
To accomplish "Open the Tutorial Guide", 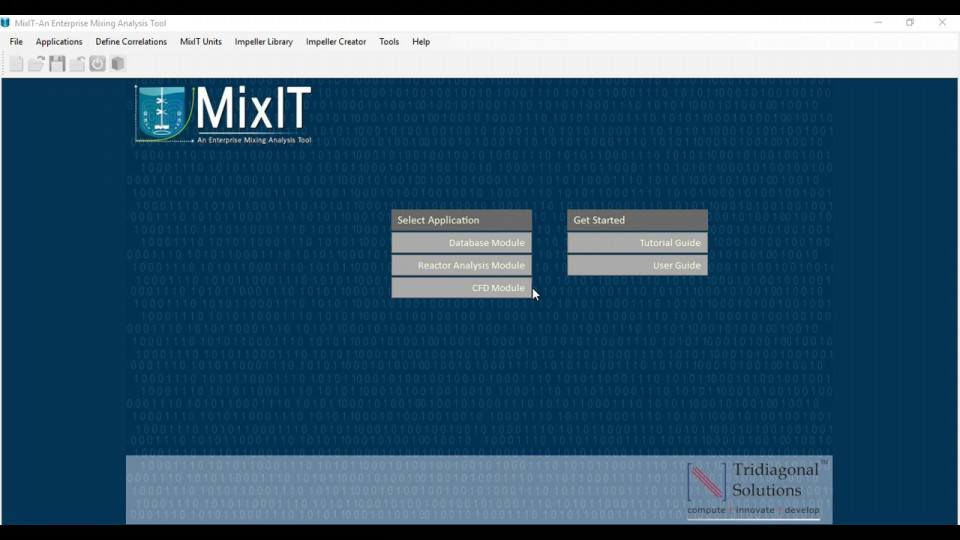I will (x=637, y=243).
